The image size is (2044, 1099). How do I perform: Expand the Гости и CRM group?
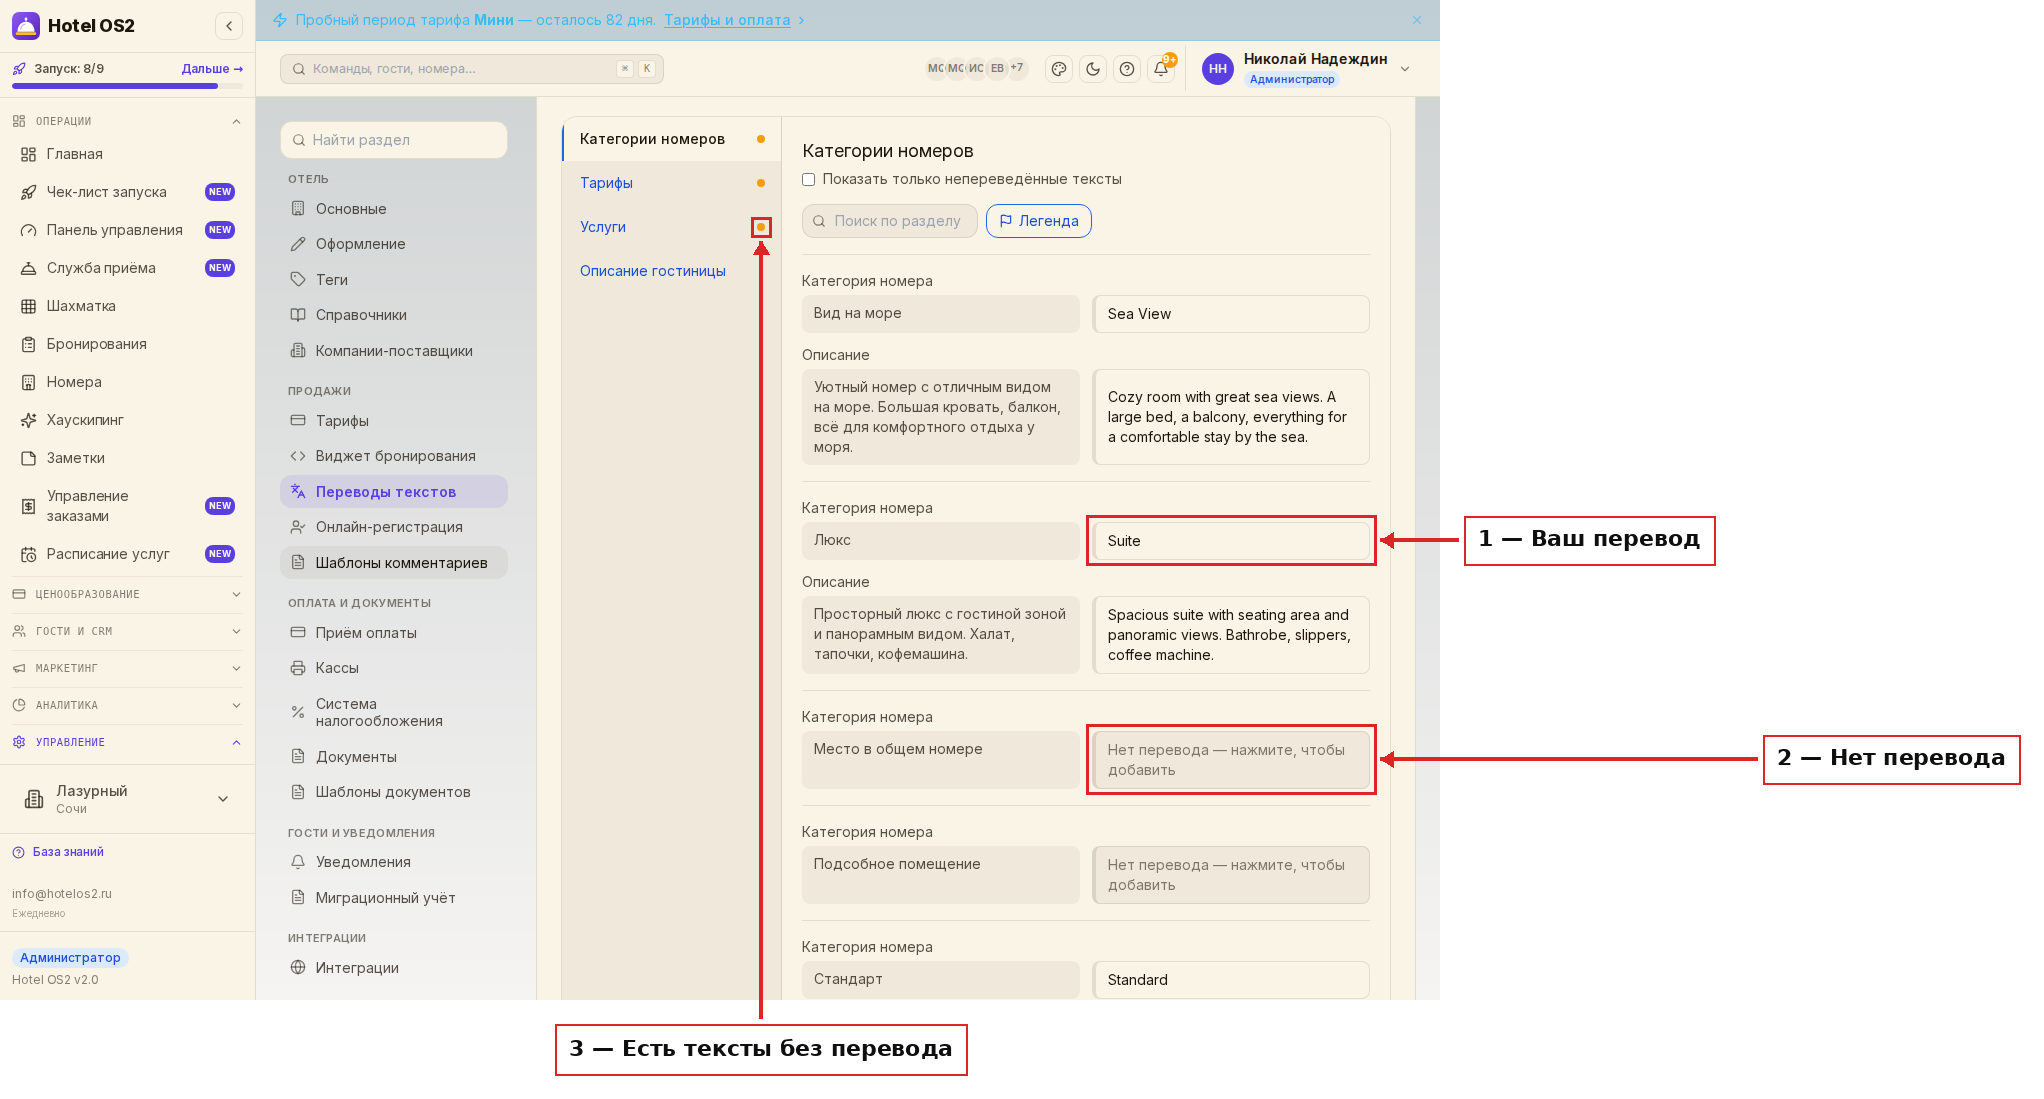coord(128,631)
